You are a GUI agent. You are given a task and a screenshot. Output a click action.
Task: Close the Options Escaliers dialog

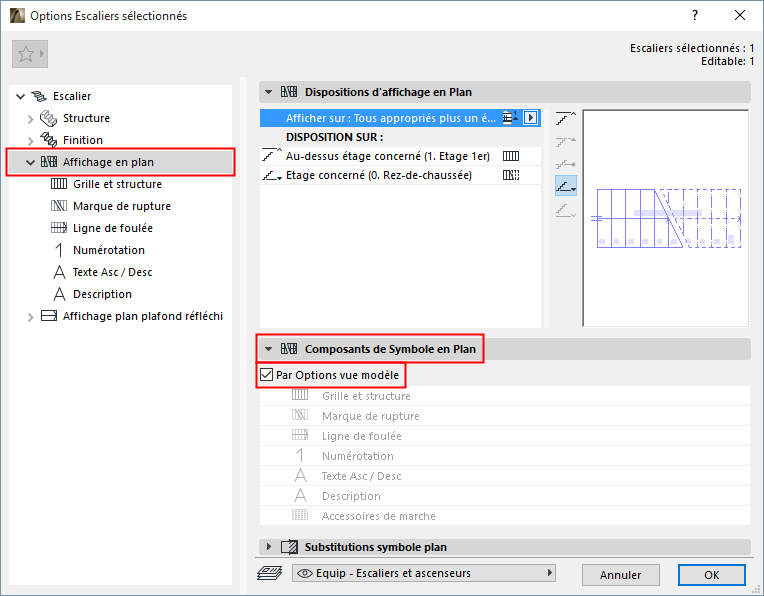tap(740, 16)
